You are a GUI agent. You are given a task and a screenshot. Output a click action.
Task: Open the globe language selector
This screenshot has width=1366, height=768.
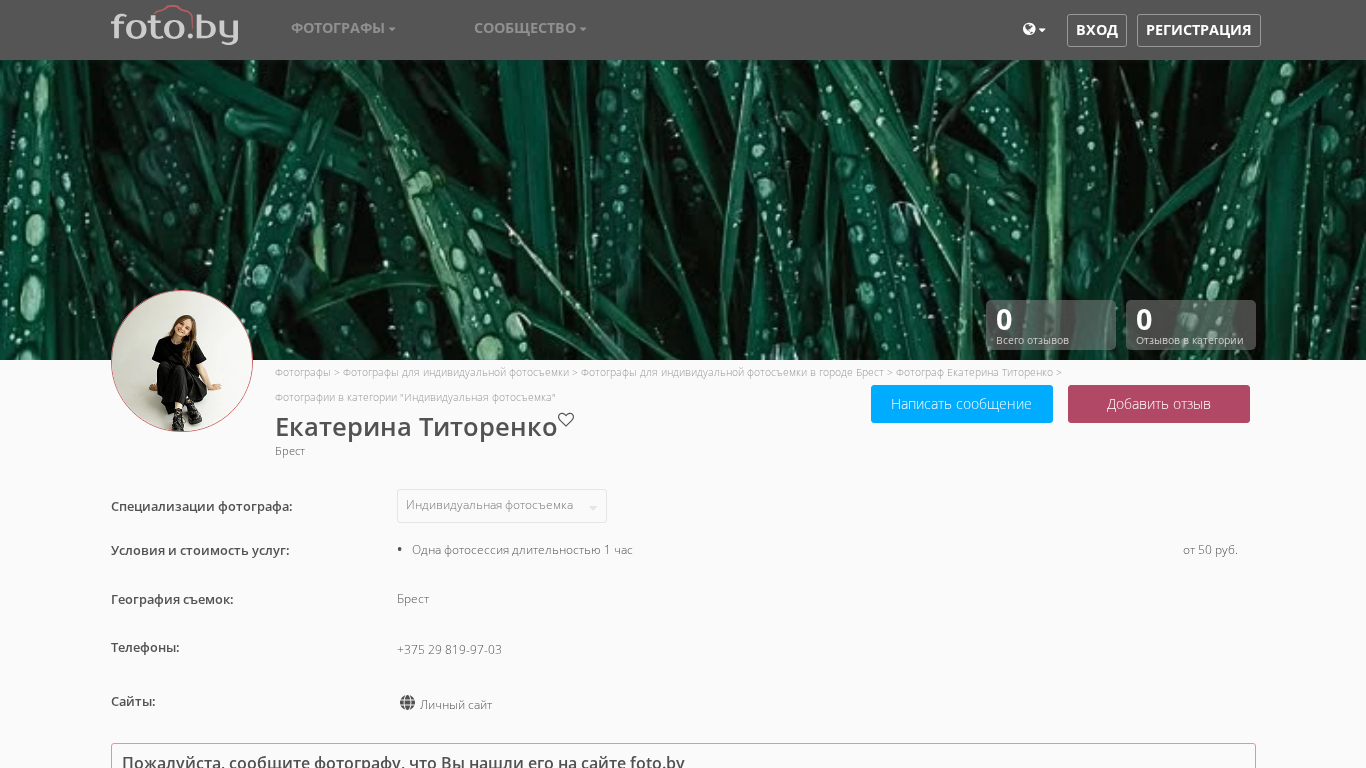click(x=1034, y=30)
